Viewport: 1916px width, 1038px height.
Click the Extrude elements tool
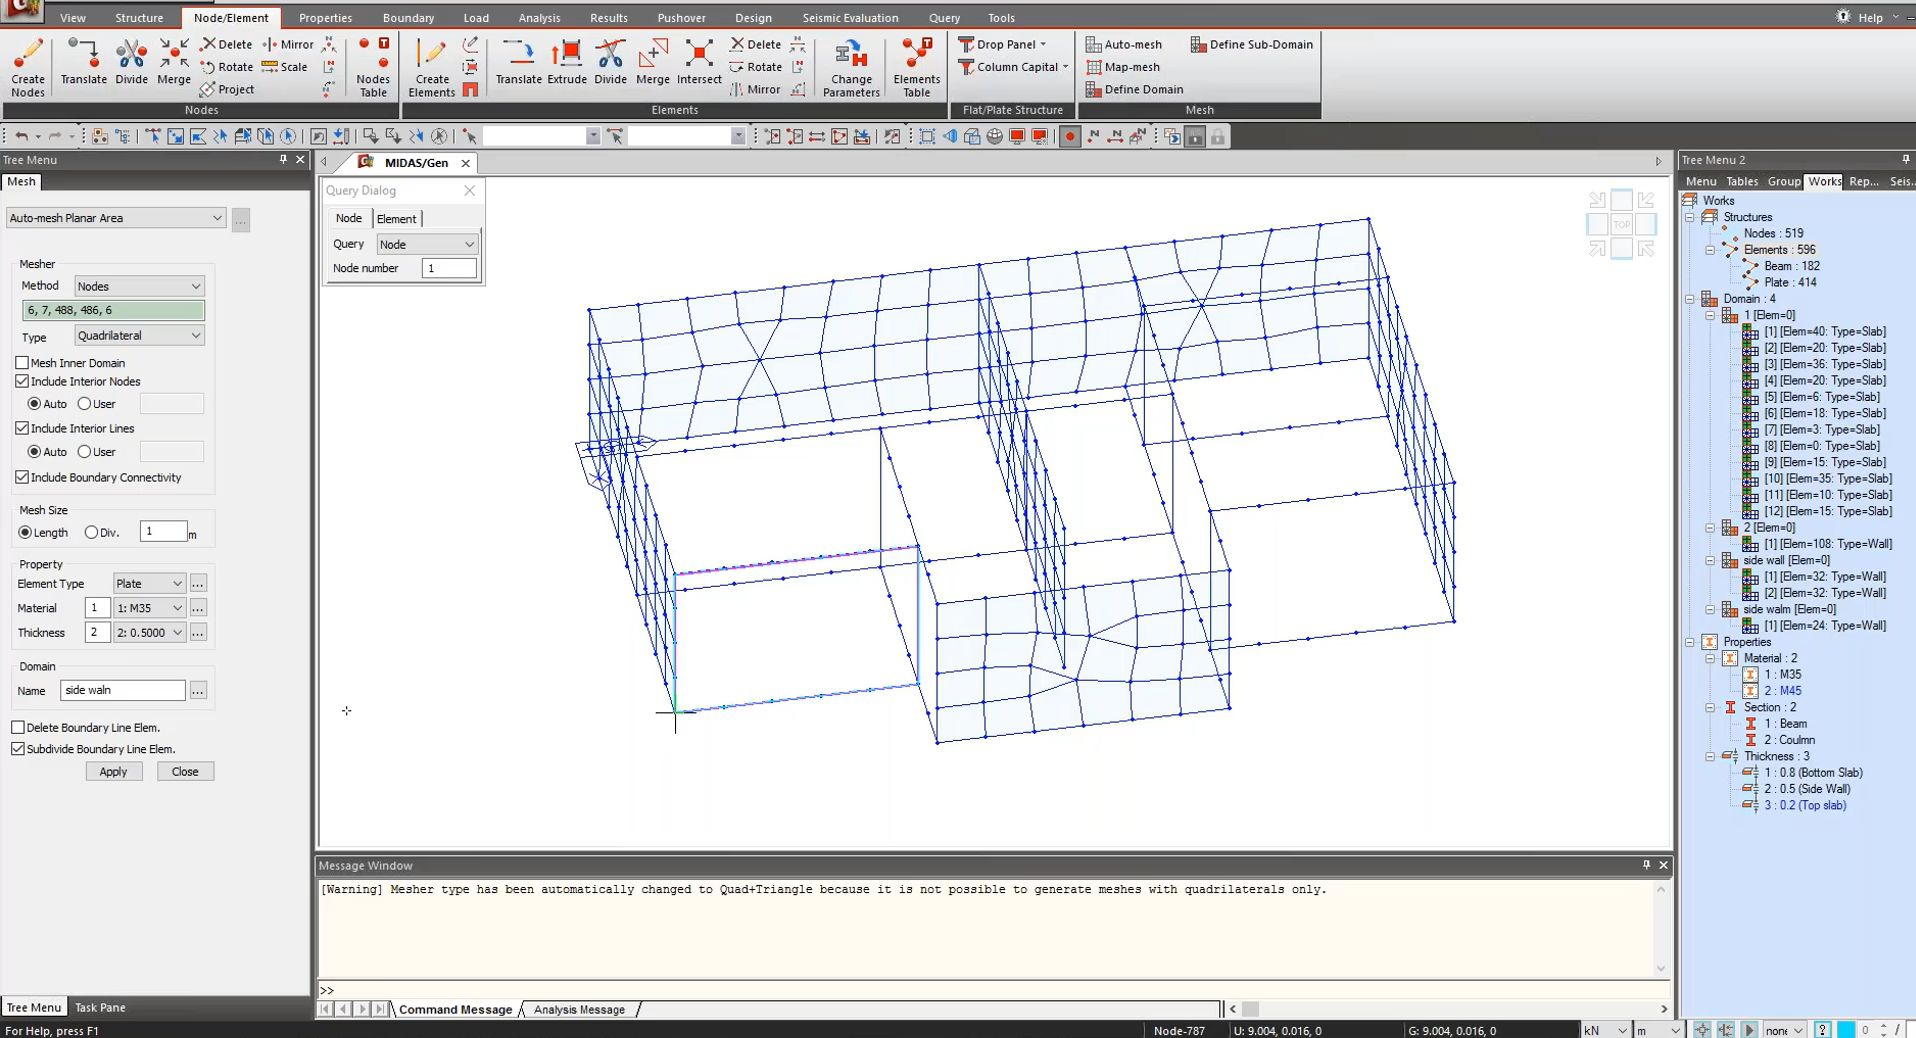point(567,62)
